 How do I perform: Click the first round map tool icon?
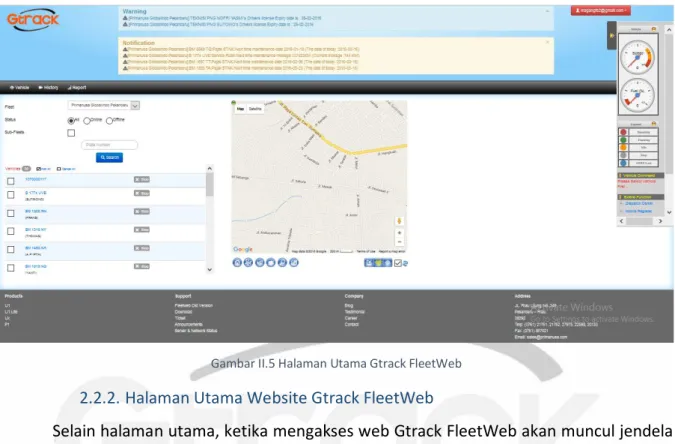point(237,263)
